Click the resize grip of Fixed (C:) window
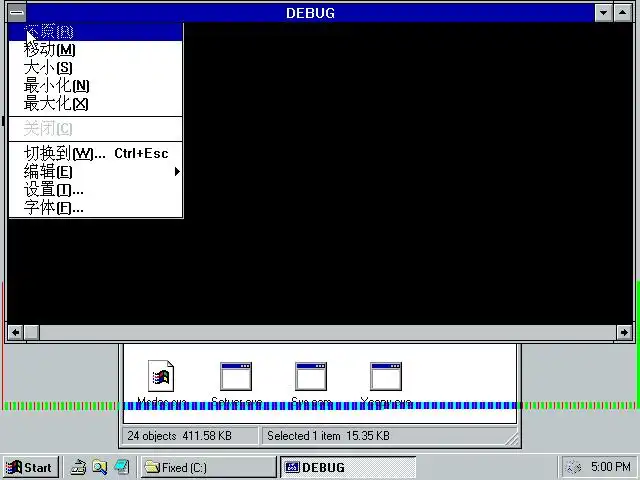 512,439
